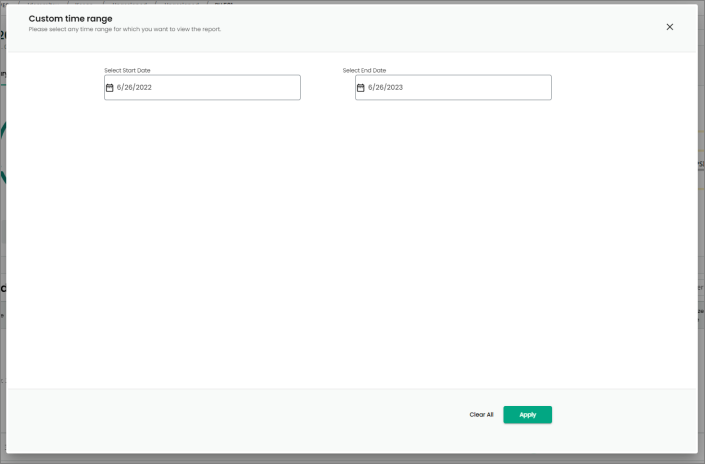
Task: Select the month in end date 6/26/2023
Action: [x=370, y=88]
